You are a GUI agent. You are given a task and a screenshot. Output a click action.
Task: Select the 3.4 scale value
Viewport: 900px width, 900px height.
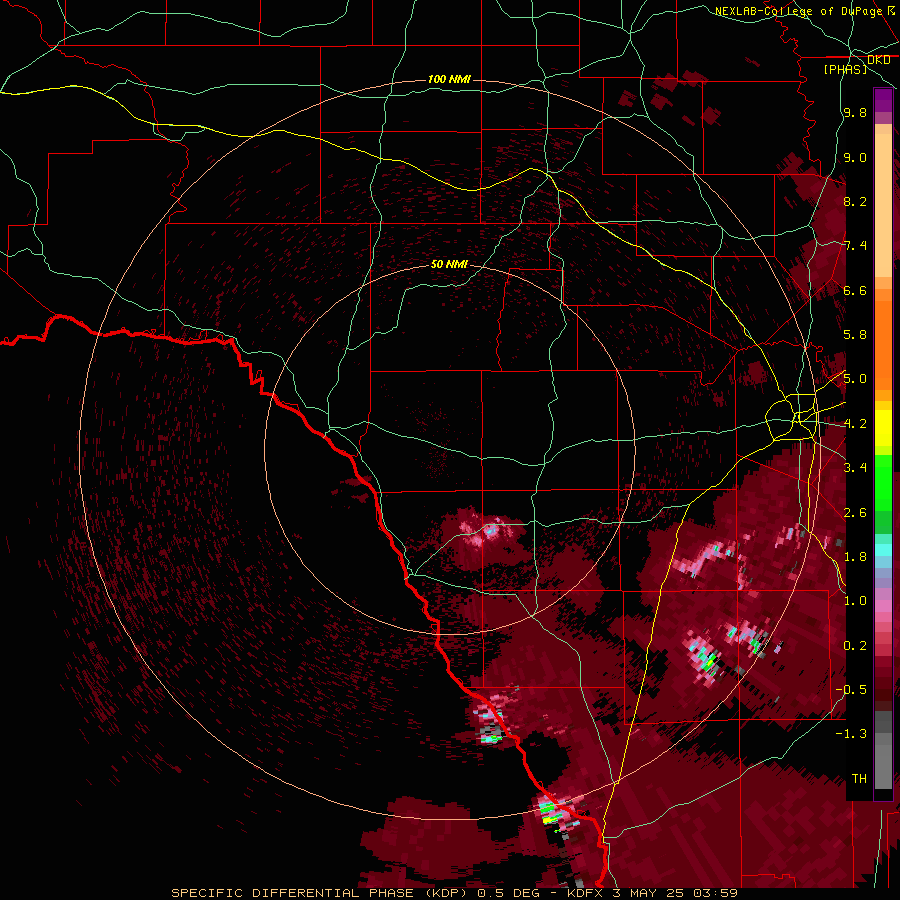pos(855,467)
